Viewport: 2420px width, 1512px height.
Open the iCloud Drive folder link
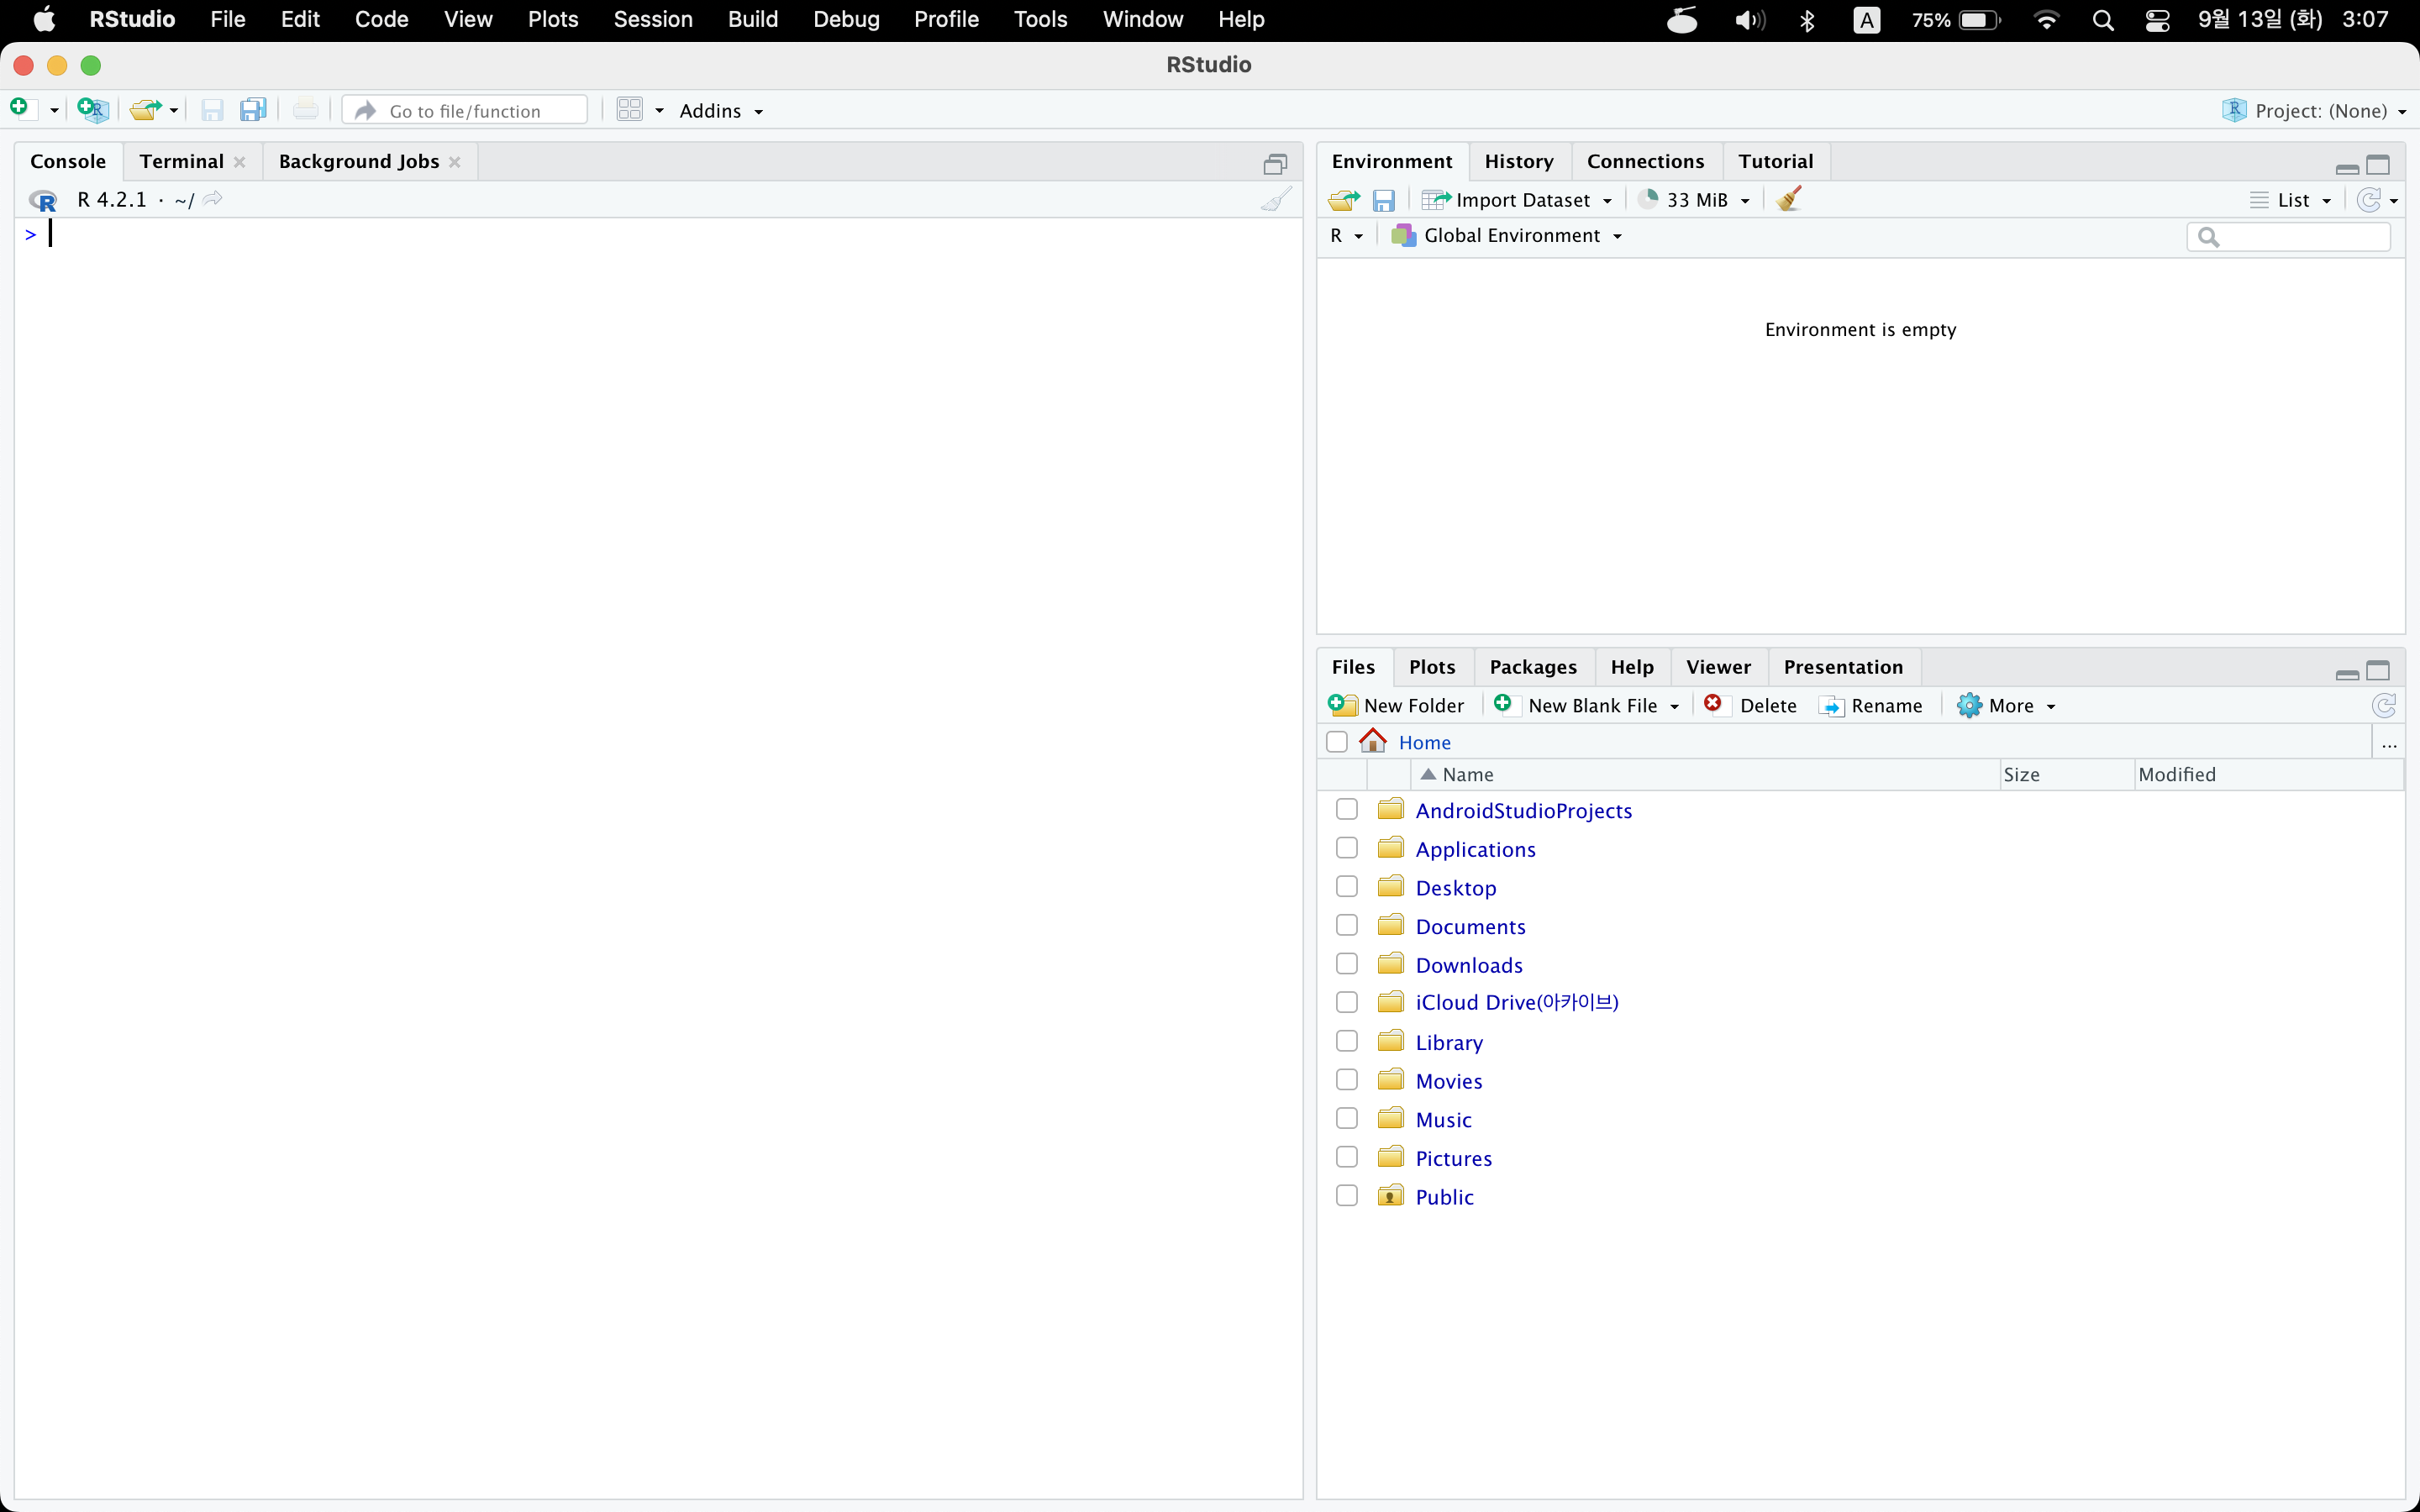(1516, 1003)
